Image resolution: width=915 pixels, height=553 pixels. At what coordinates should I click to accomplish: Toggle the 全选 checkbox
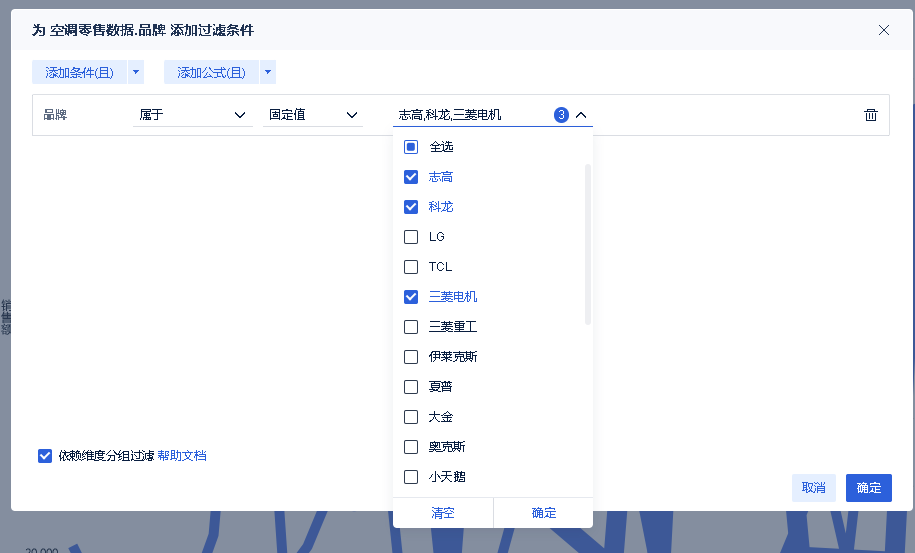coord(411,147)
